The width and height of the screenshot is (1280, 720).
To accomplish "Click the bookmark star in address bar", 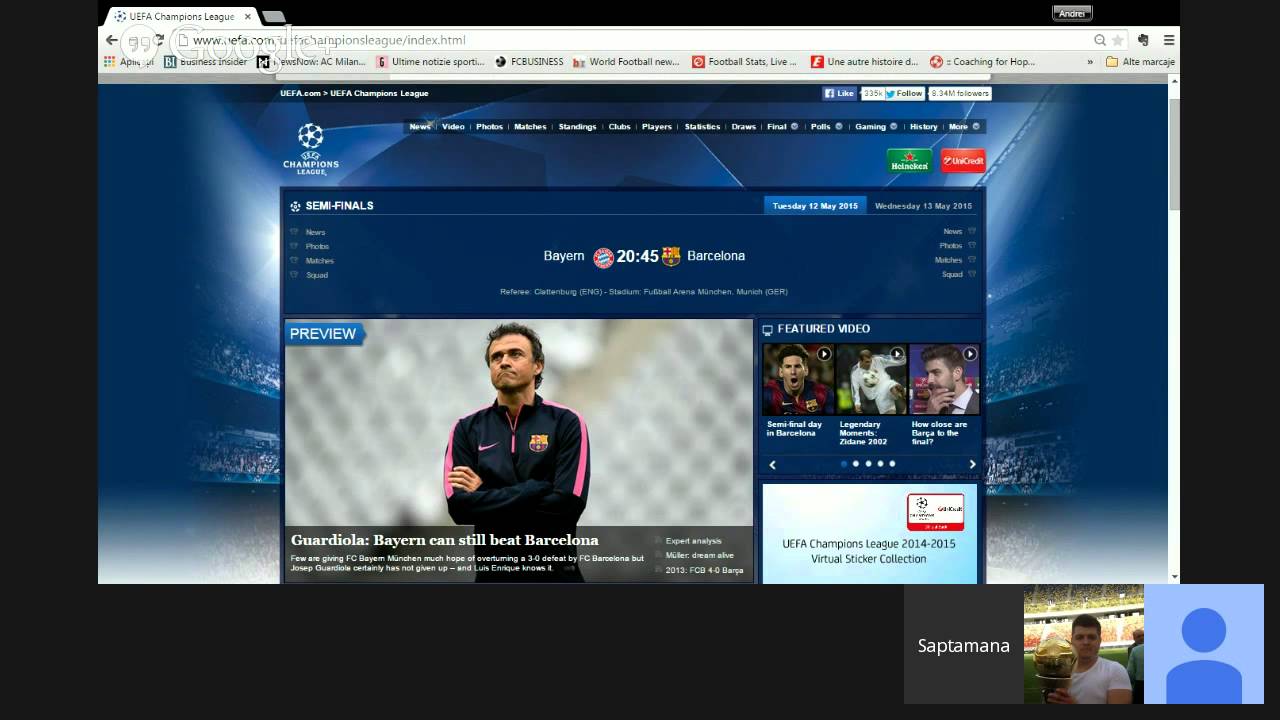I will pyautogui.click(x=1118, y=40).
